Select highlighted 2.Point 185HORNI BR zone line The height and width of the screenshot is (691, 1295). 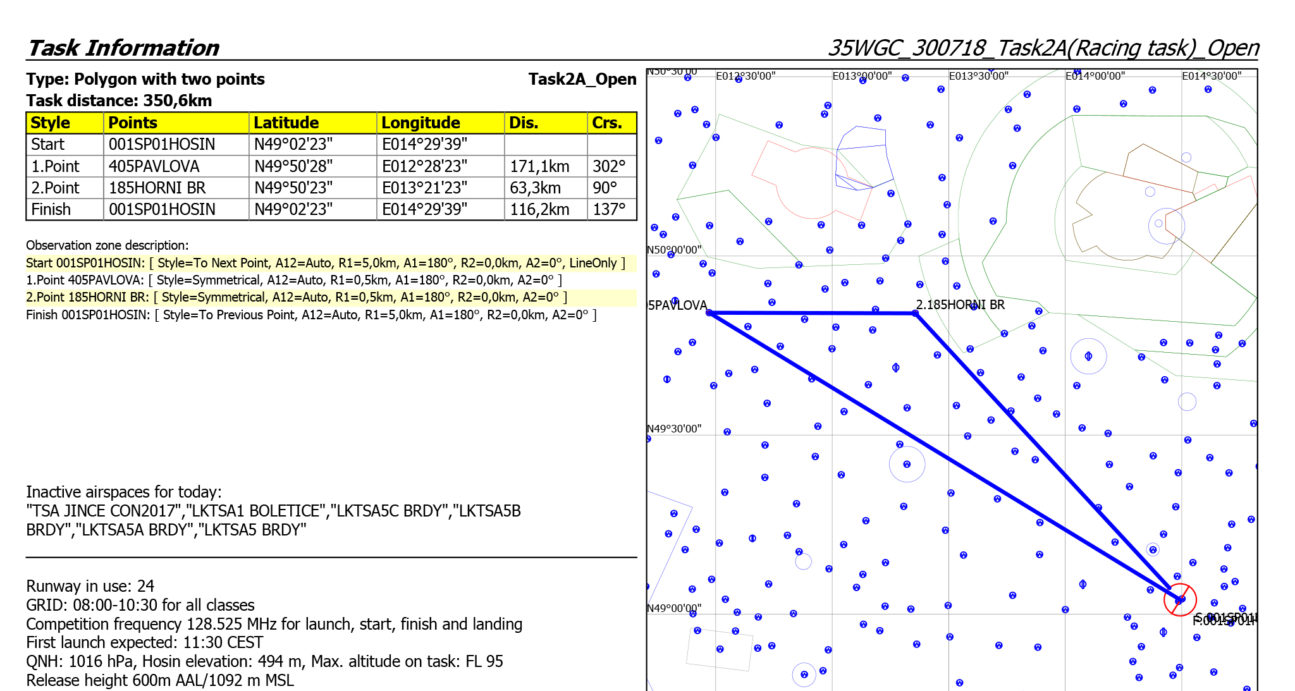[x=296, y=298]
